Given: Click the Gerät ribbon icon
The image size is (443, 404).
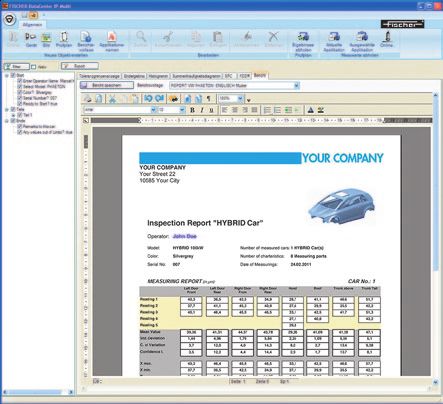Looking at the screenshot, I should (31, 39).
